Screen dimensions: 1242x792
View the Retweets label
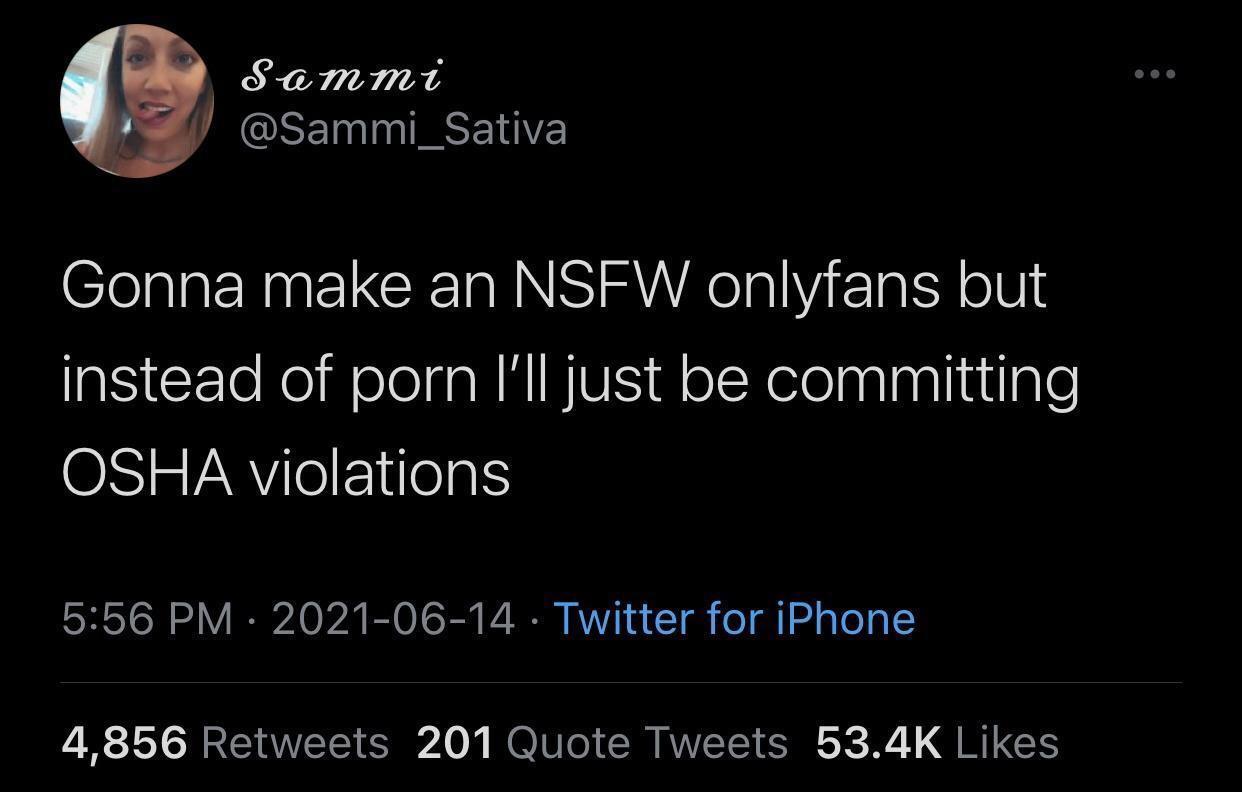coord(295,743)
